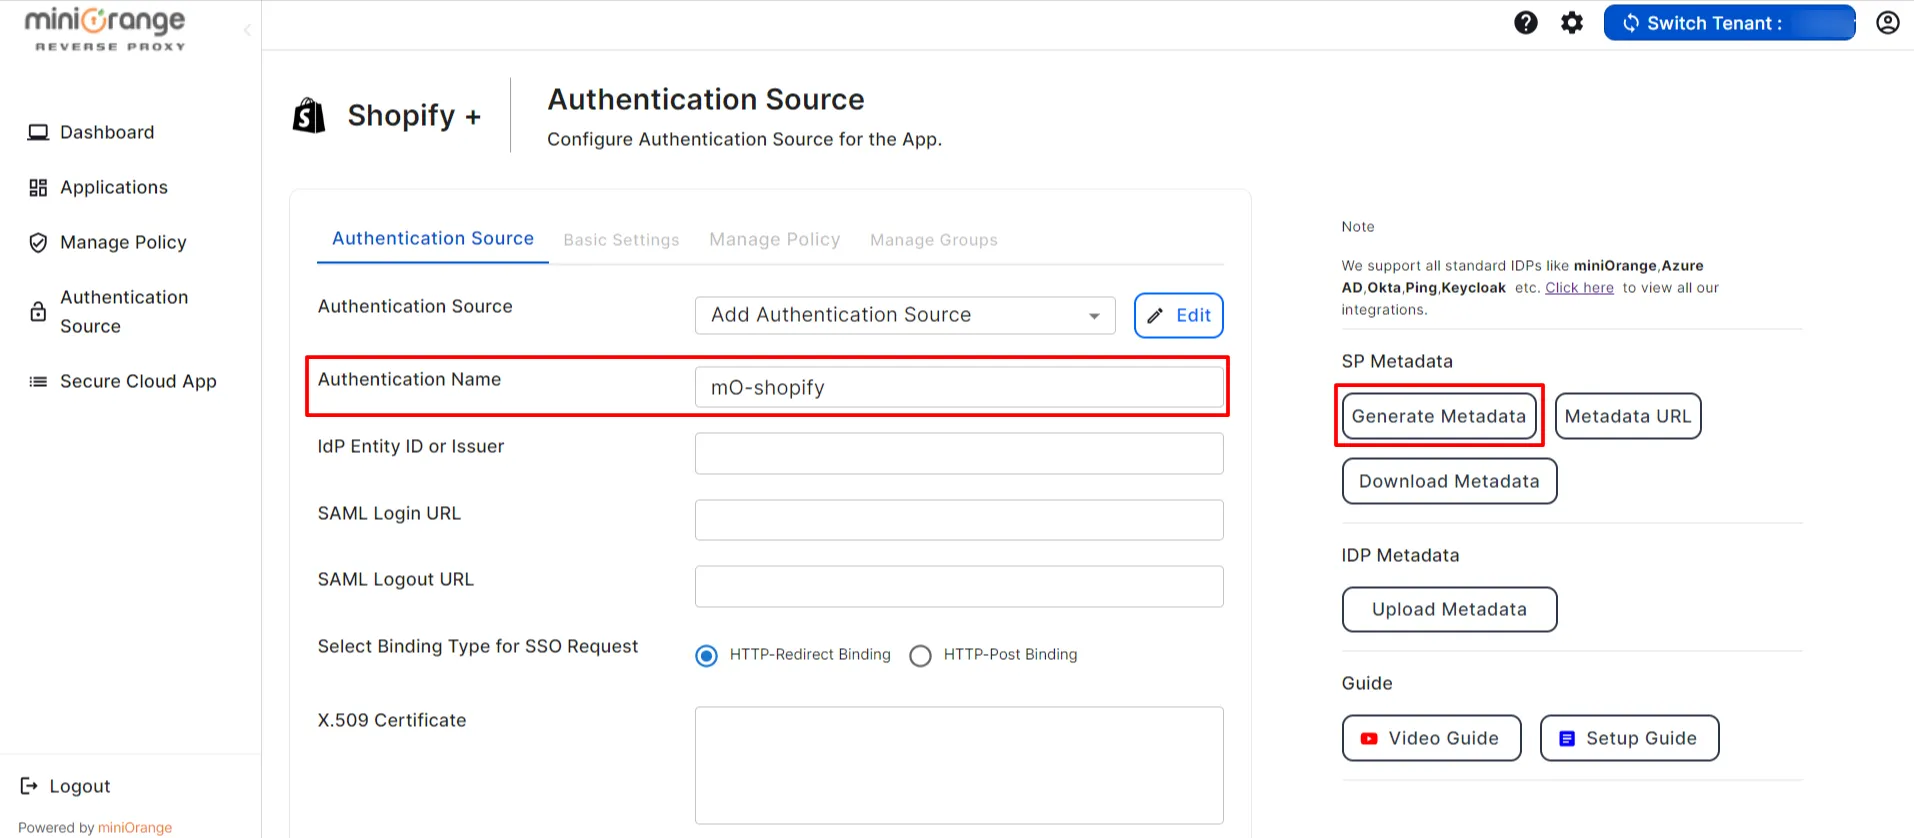This screenshot has height=838, width=1914.
Task: Click the SAML Login URL field
Action: coord(959,520)
